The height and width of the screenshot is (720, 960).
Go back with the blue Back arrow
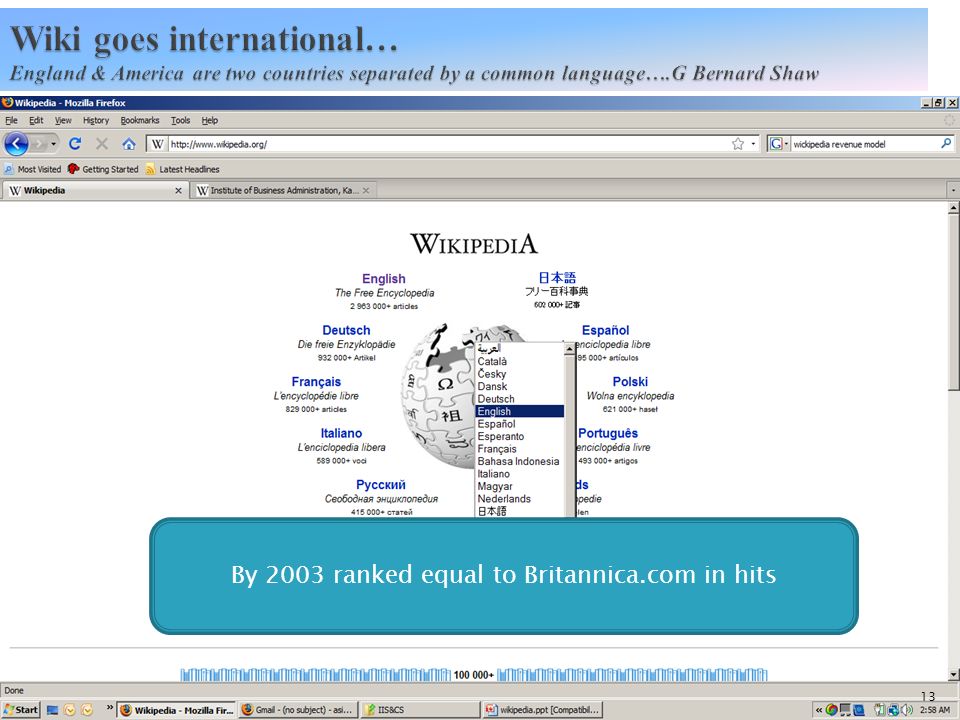click(x=17, y=144)
